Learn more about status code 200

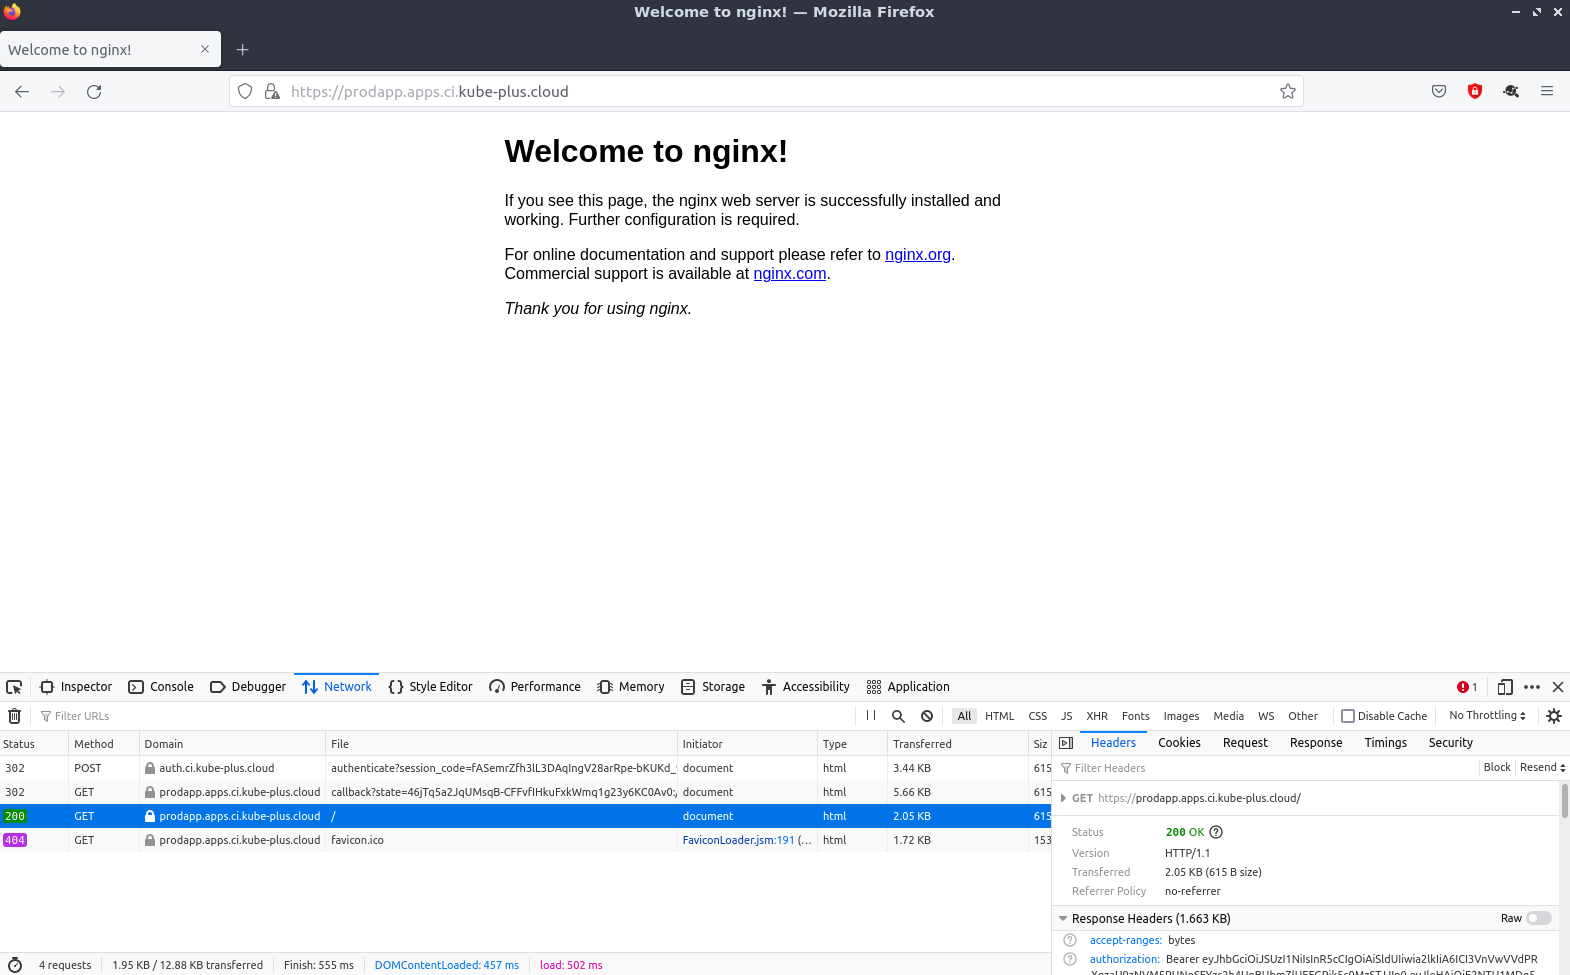[1216, 832]
